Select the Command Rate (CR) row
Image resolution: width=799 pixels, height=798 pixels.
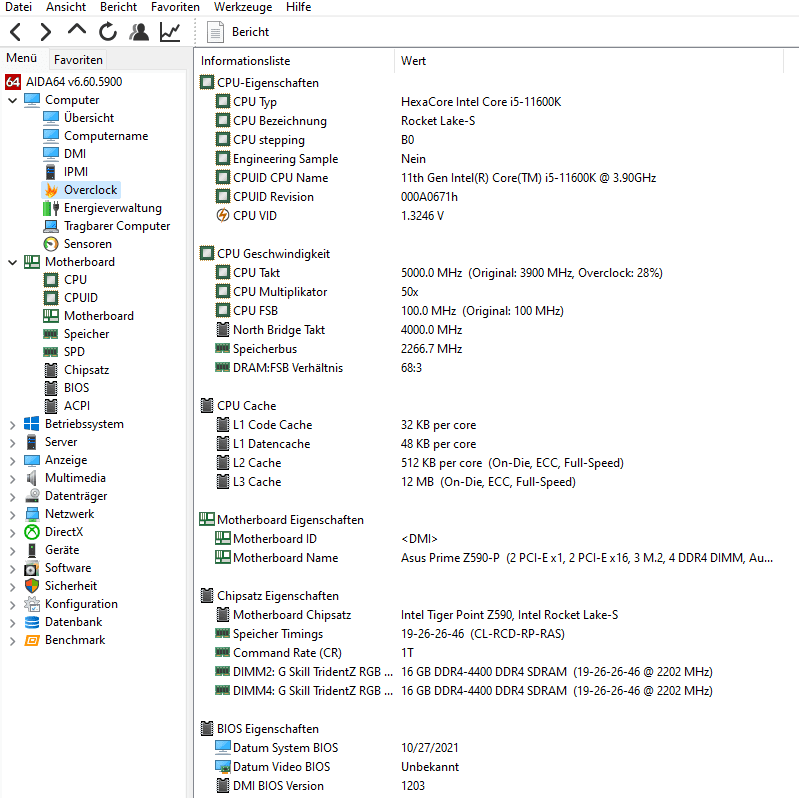point(489,653)
